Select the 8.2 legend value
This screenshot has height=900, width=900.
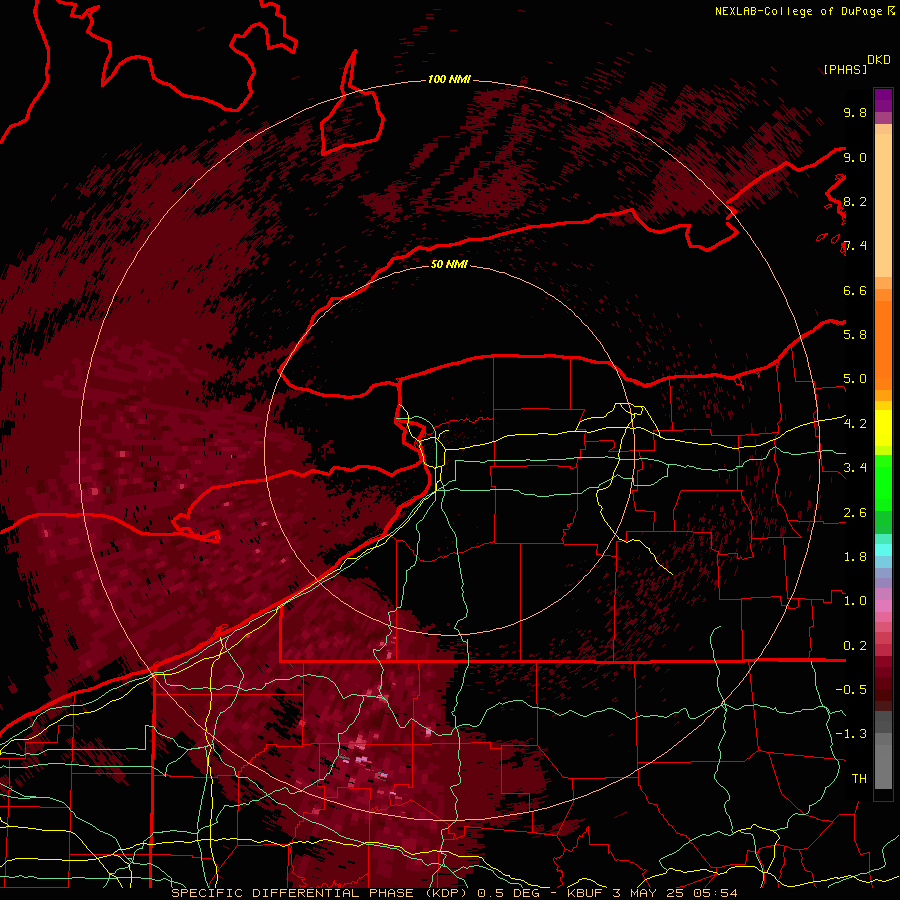[855, 201]
